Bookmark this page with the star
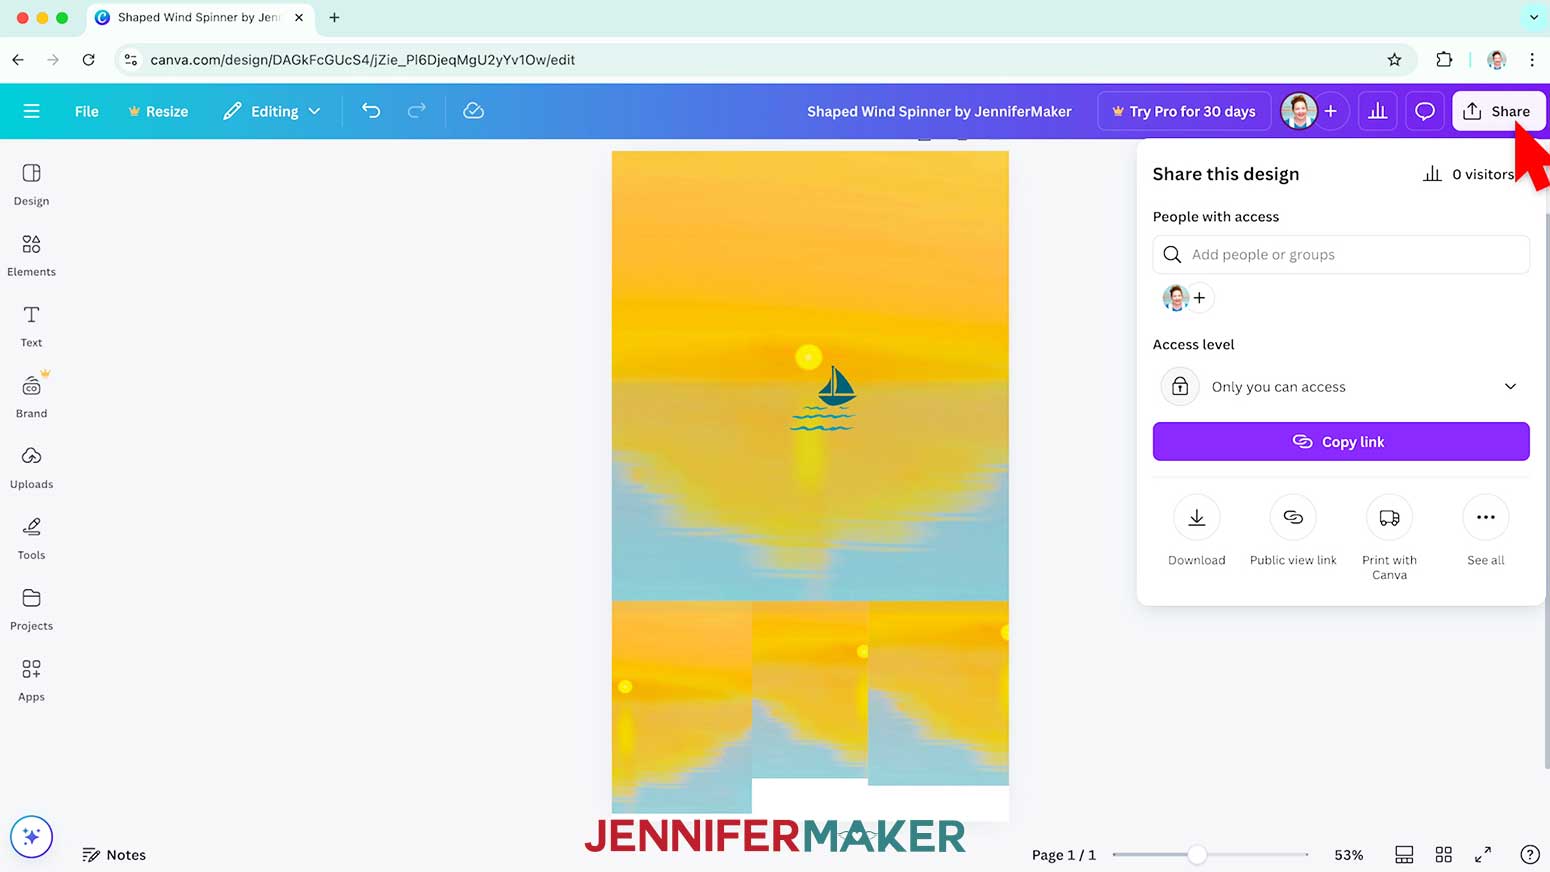1550x872 pixels. [1394, 60]
